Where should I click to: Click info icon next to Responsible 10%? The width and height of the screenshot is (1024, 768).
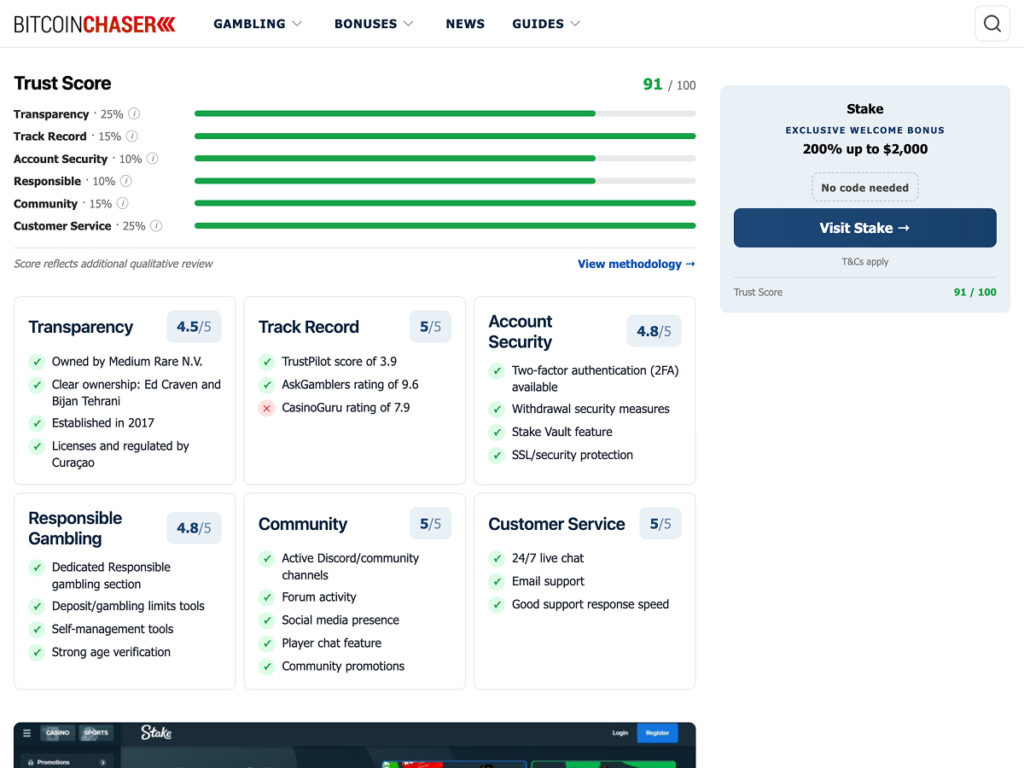tap(126, 181)
